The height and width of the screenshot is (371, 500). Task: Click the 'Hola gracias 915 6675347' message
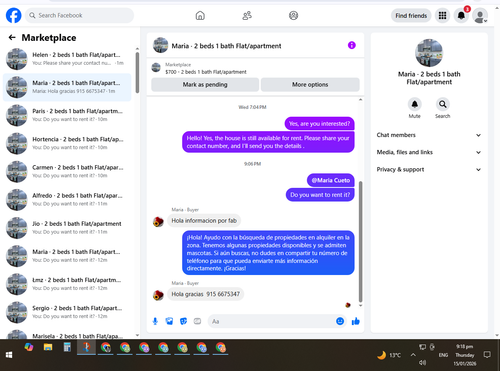tap(205, 294)
